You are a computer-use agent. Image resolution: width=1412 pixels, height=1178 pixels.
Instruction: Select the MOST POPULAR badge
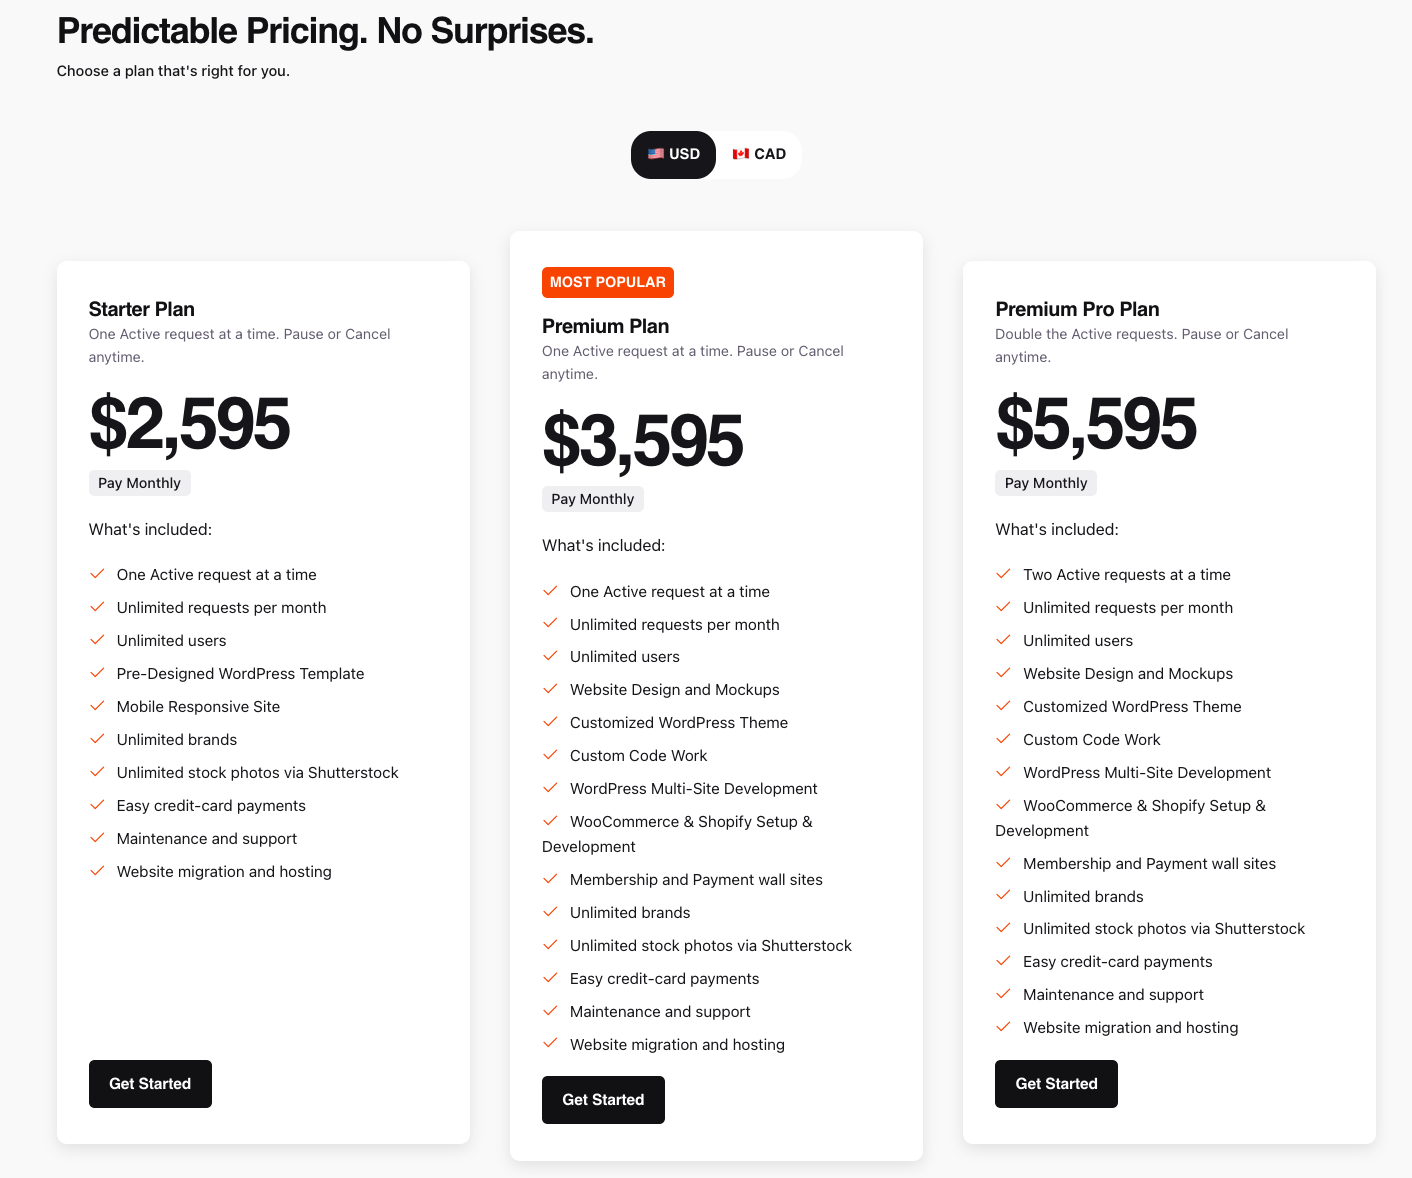(607, 282)
